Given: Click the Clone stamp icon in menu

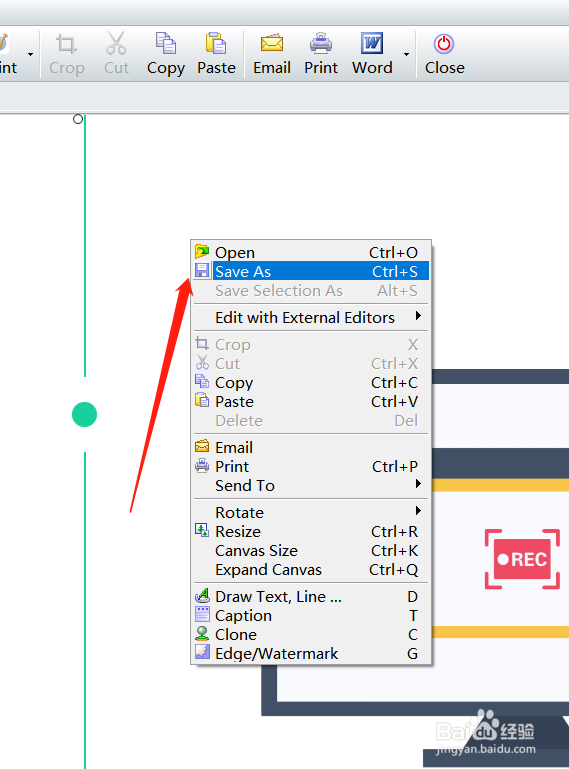Looking at the screenshot, I should tap(202, 633).
